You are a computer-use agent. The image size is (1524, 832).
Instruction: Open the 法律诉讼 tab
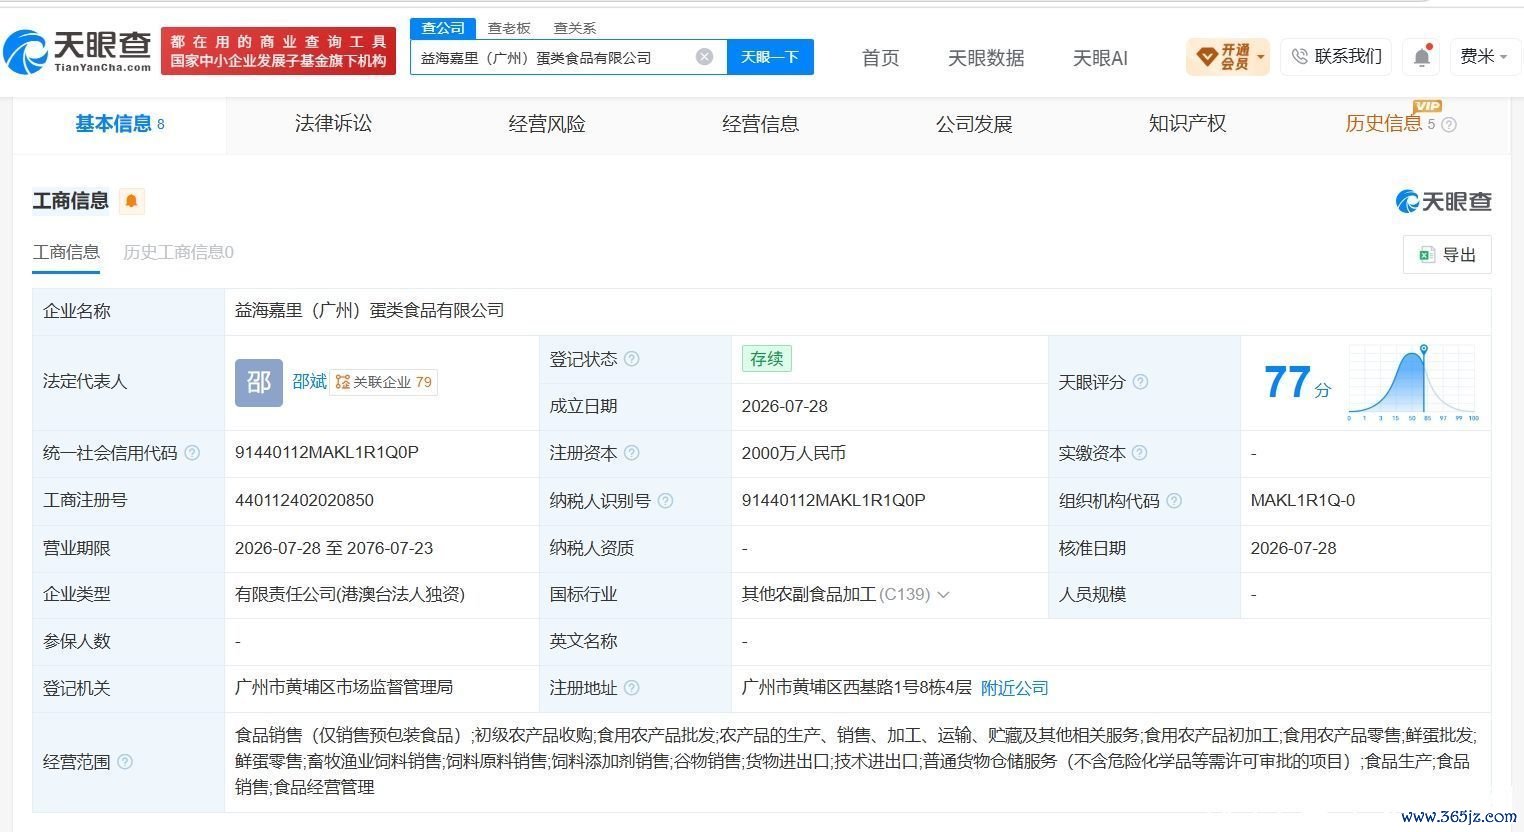point(333,124)
